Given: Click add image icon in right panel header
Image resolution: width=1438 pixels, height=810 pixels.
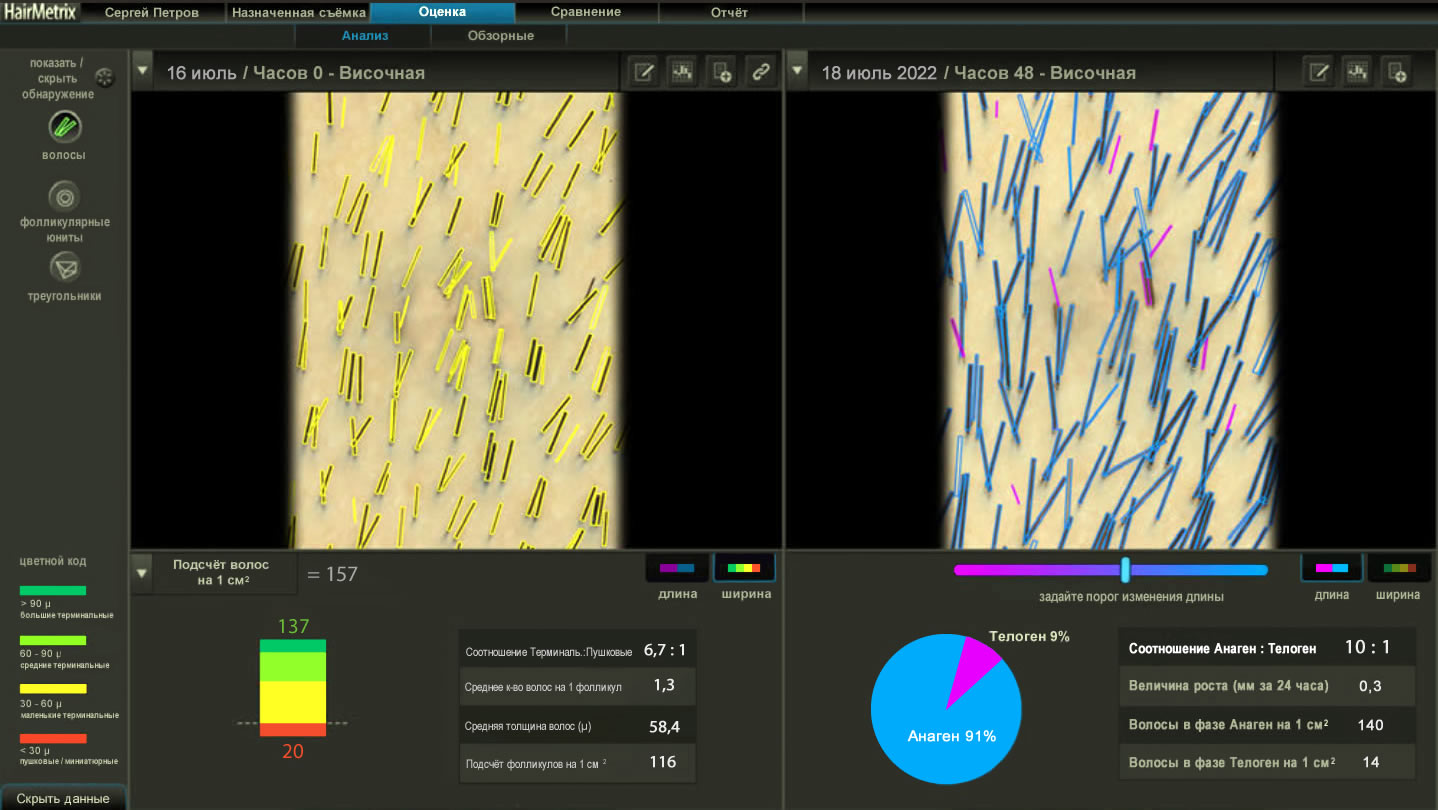Looking at the screenshot, I should [x=1397, y=72].
